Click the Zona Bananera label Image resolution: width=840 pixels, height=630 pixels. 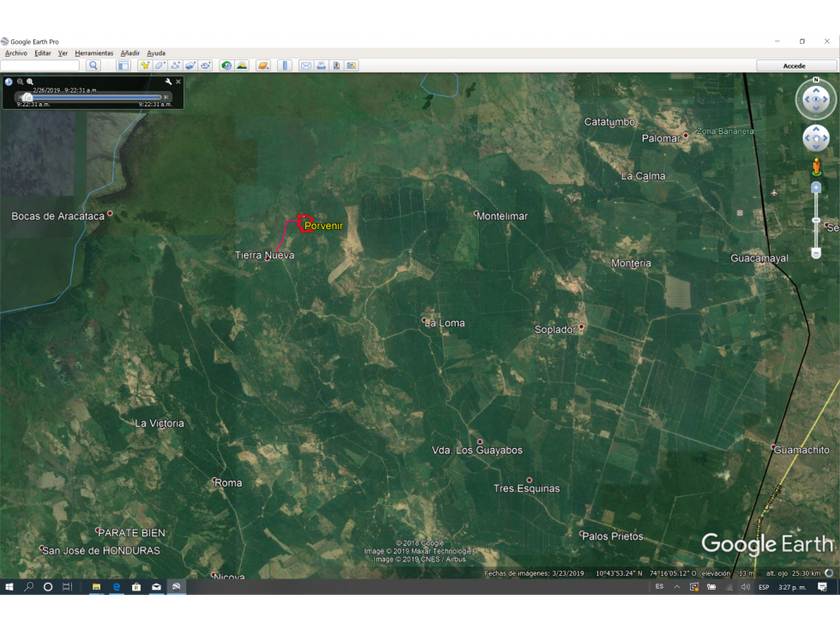click(725, 131)
